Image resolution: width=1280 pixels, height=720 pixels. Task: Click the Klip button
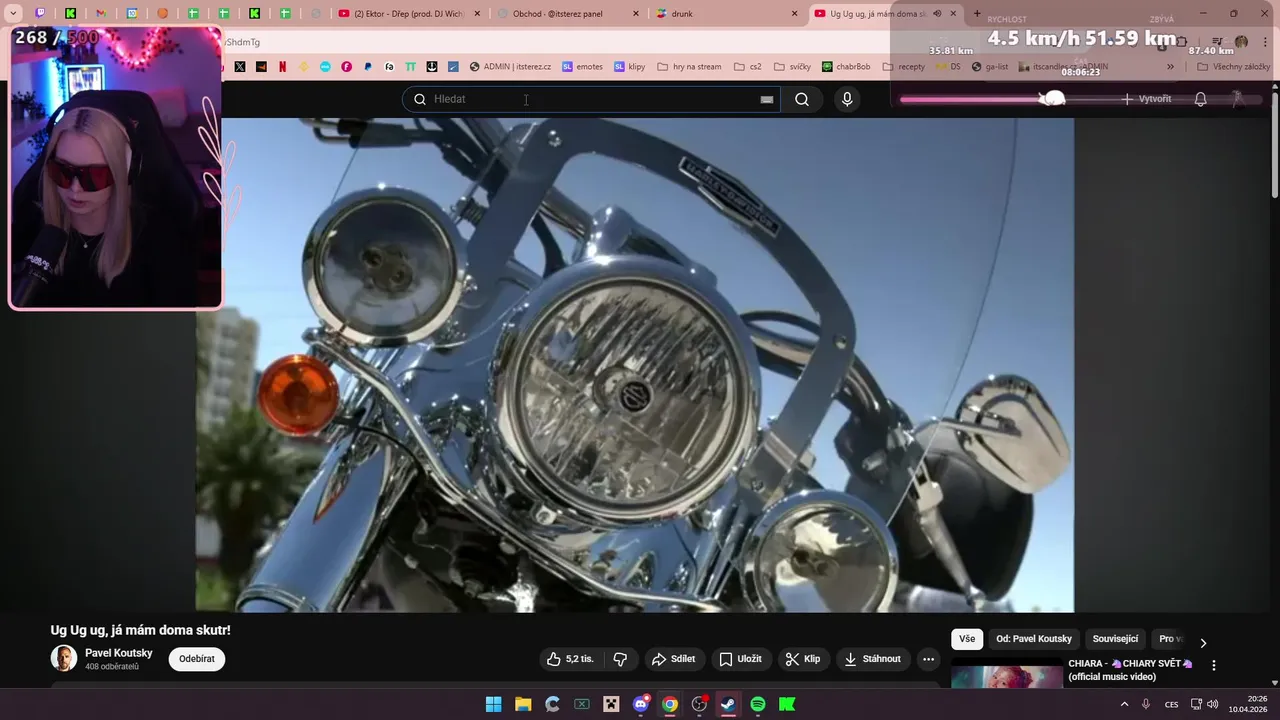(x=803, y=659)
